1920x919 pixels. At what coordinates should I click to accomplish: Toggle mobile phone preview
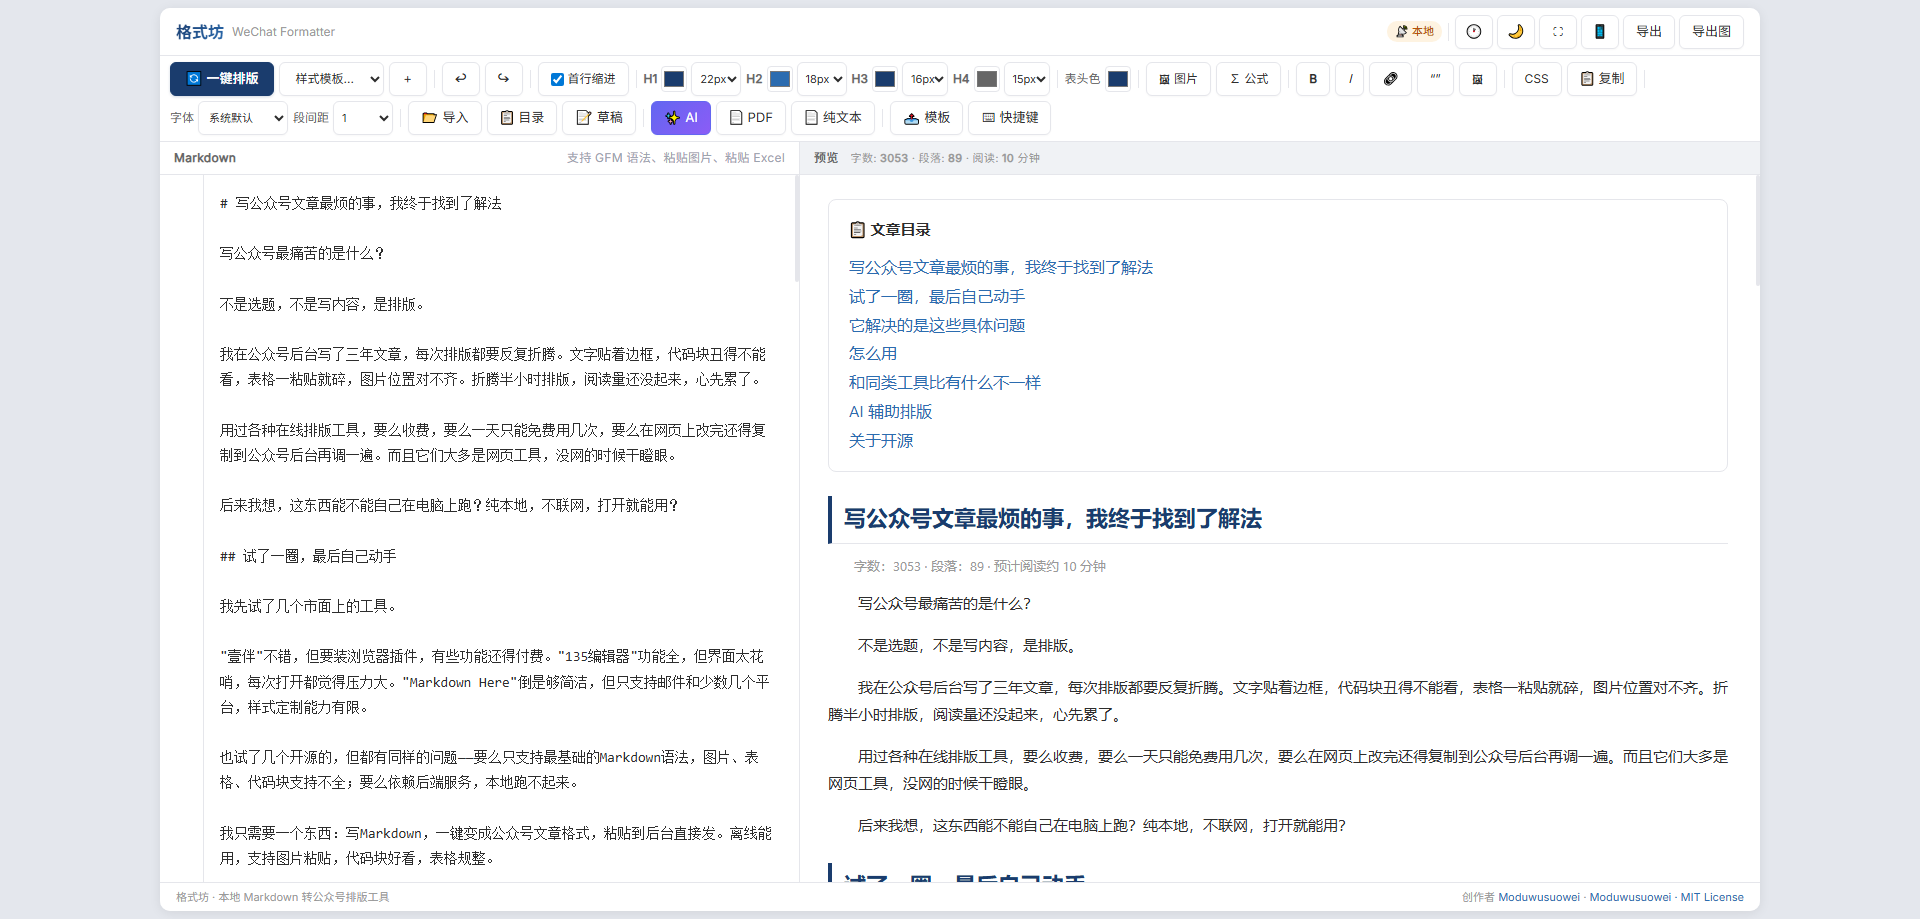tap(1600, 32)
